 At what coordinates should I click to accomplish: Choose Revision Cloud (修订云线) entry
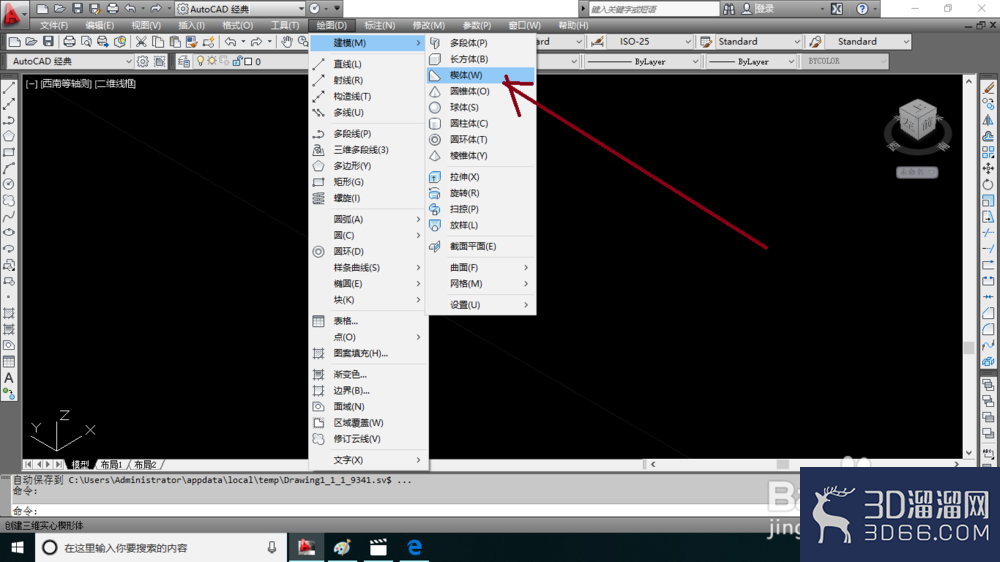click(x=368, y=439)
